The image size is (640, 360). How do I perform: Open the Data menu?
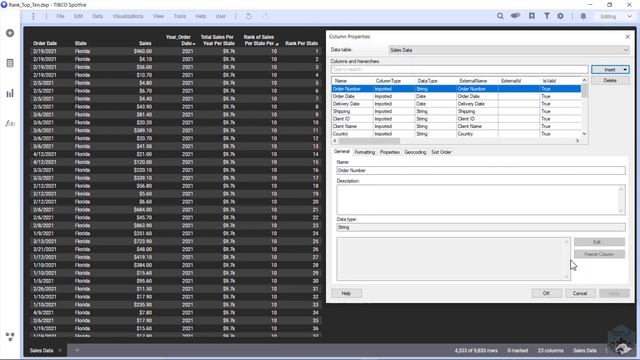[x=98, y=16]
